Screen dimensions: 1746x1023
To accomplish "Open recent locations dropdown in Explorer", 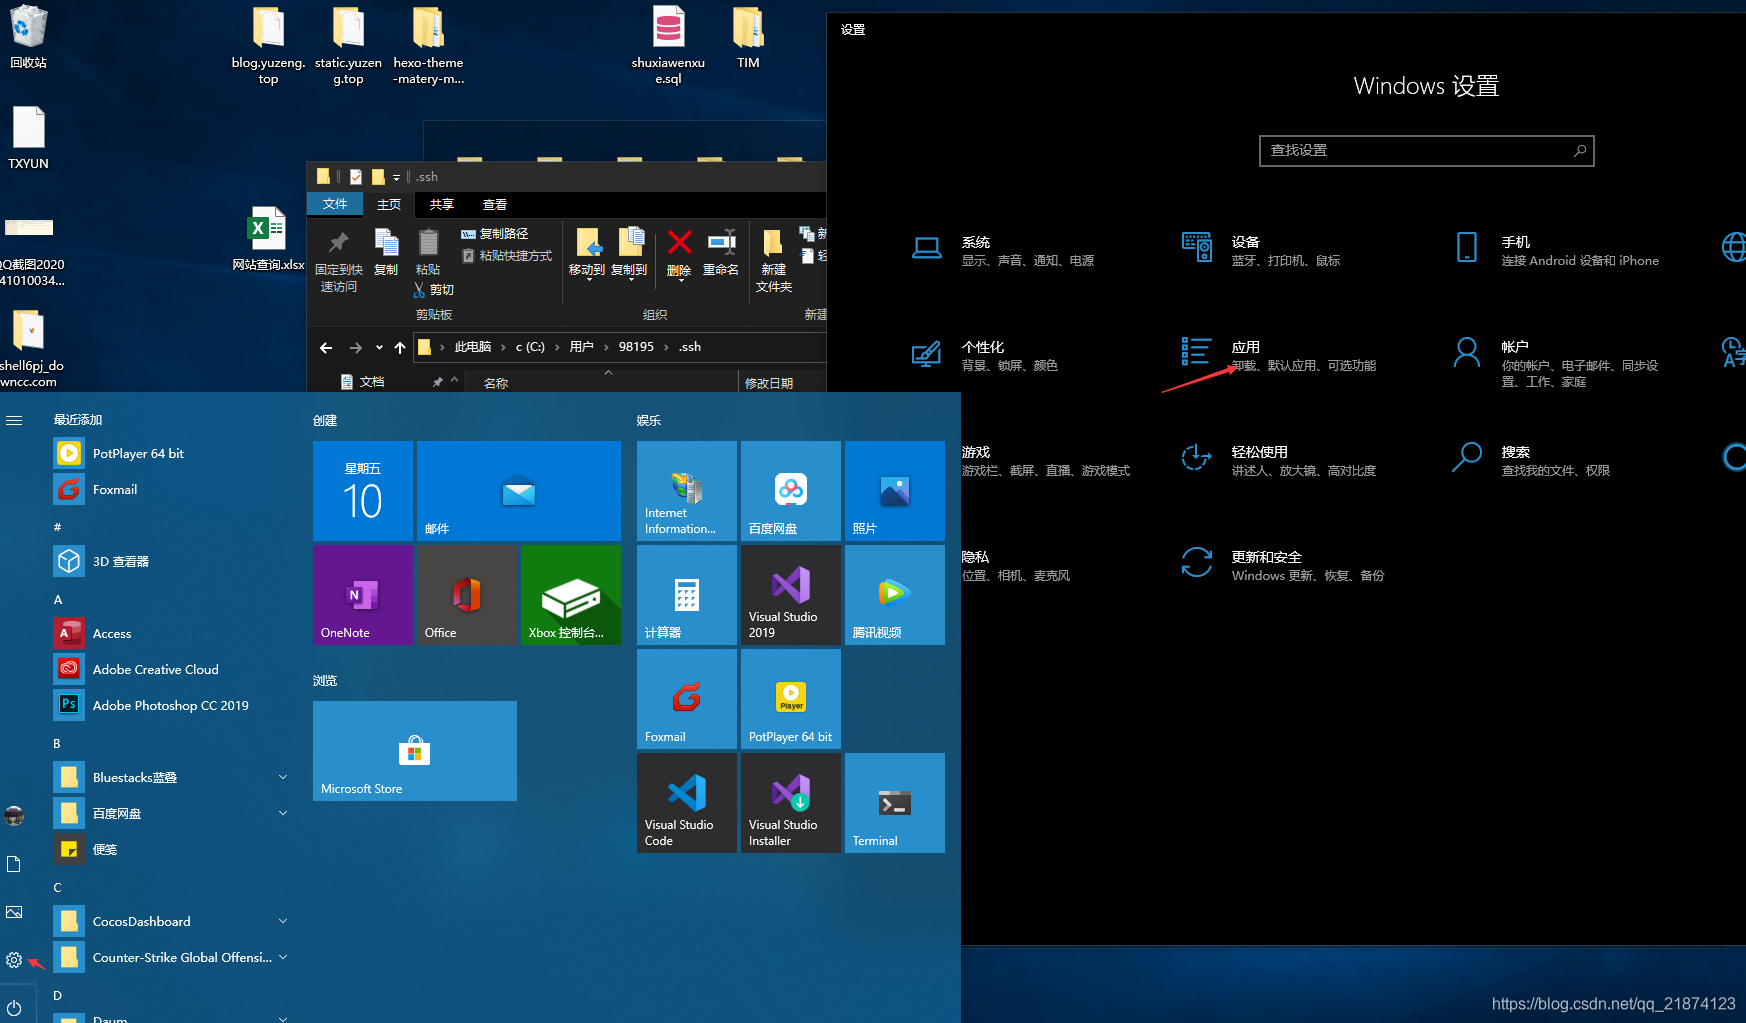I will [379, 348].
